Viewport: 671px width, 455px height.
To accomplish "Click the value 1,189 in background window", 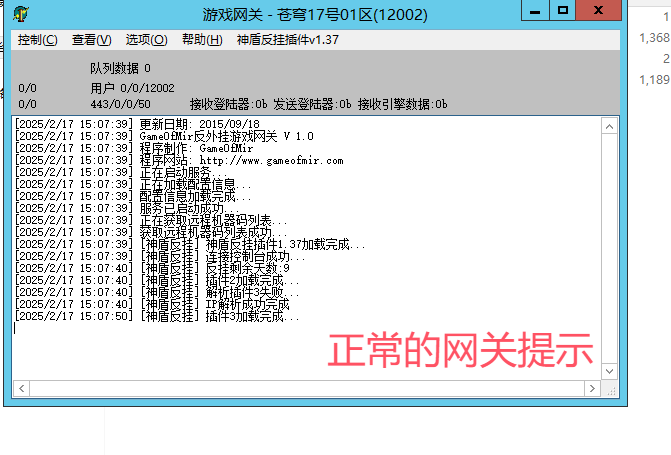I will tap(654, 80).
